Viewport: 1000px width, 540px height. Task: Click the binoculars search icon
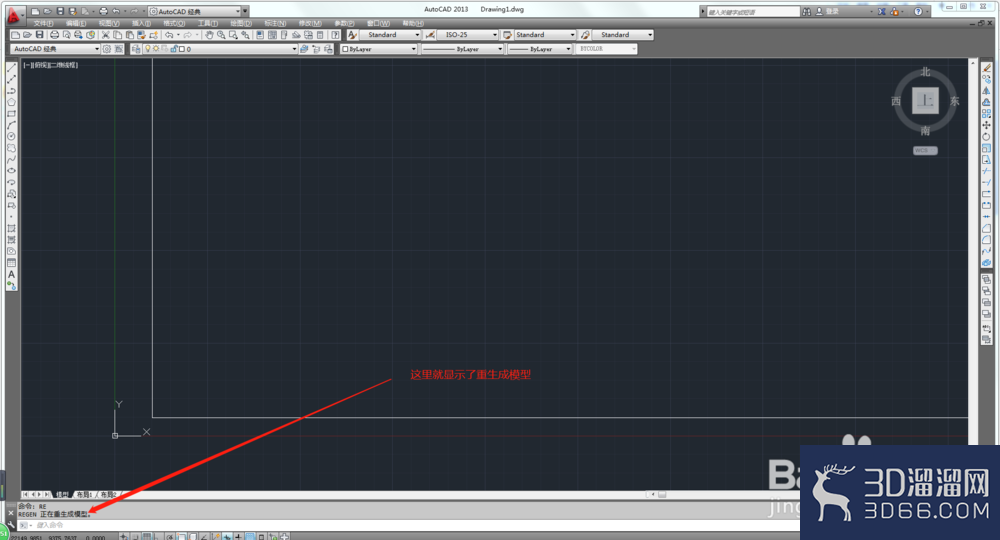point(807,11)
